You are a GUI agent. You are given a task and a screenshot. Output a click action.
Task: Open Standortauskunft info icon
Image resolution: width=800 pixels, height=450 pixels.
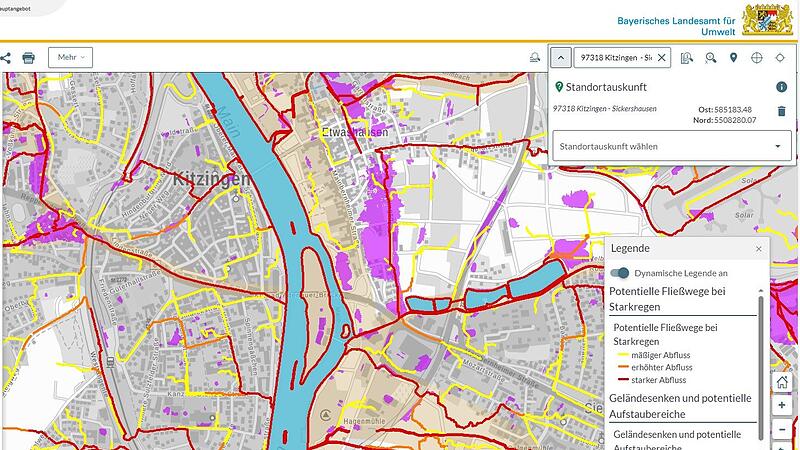coord(781,87)
